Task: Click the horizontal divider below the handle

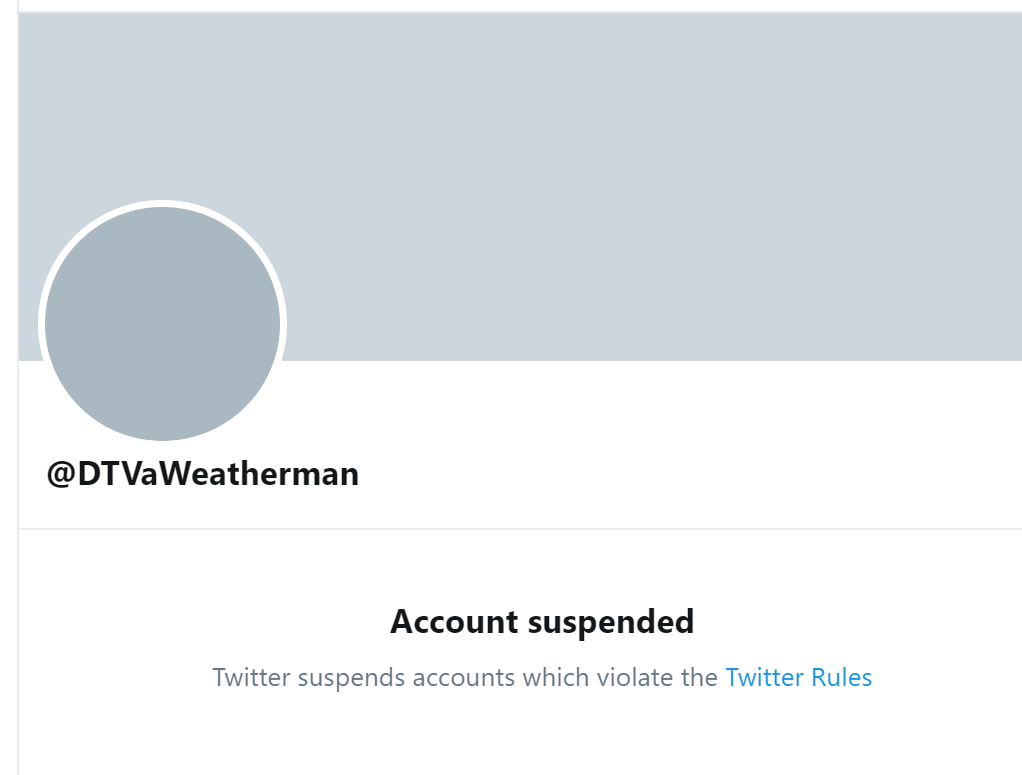Action: pyautogui.click(x=520, y=528)
